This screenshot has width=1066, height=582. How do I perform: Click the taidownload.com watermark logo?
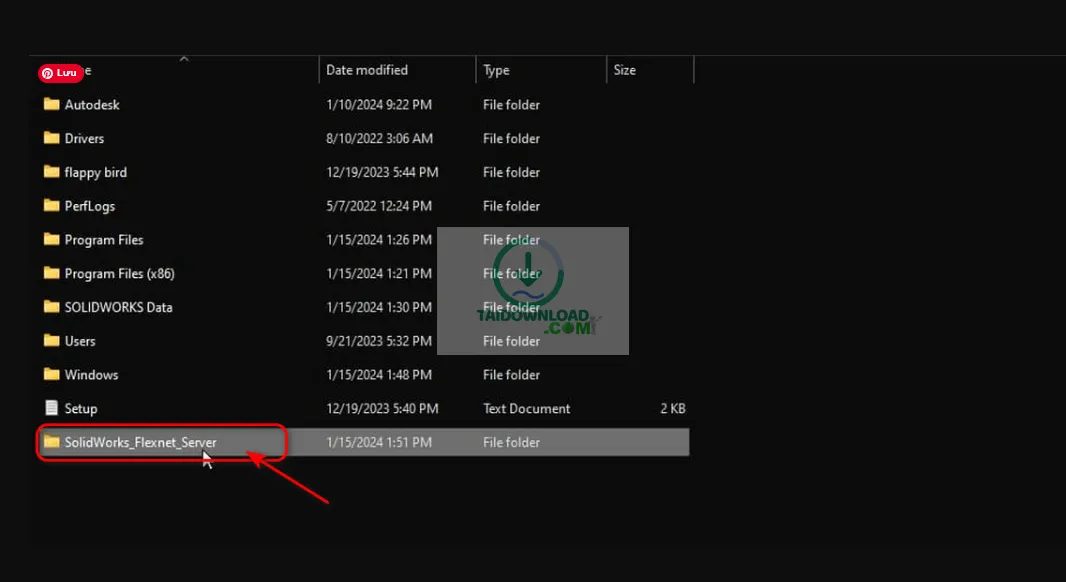coord(533,291)
